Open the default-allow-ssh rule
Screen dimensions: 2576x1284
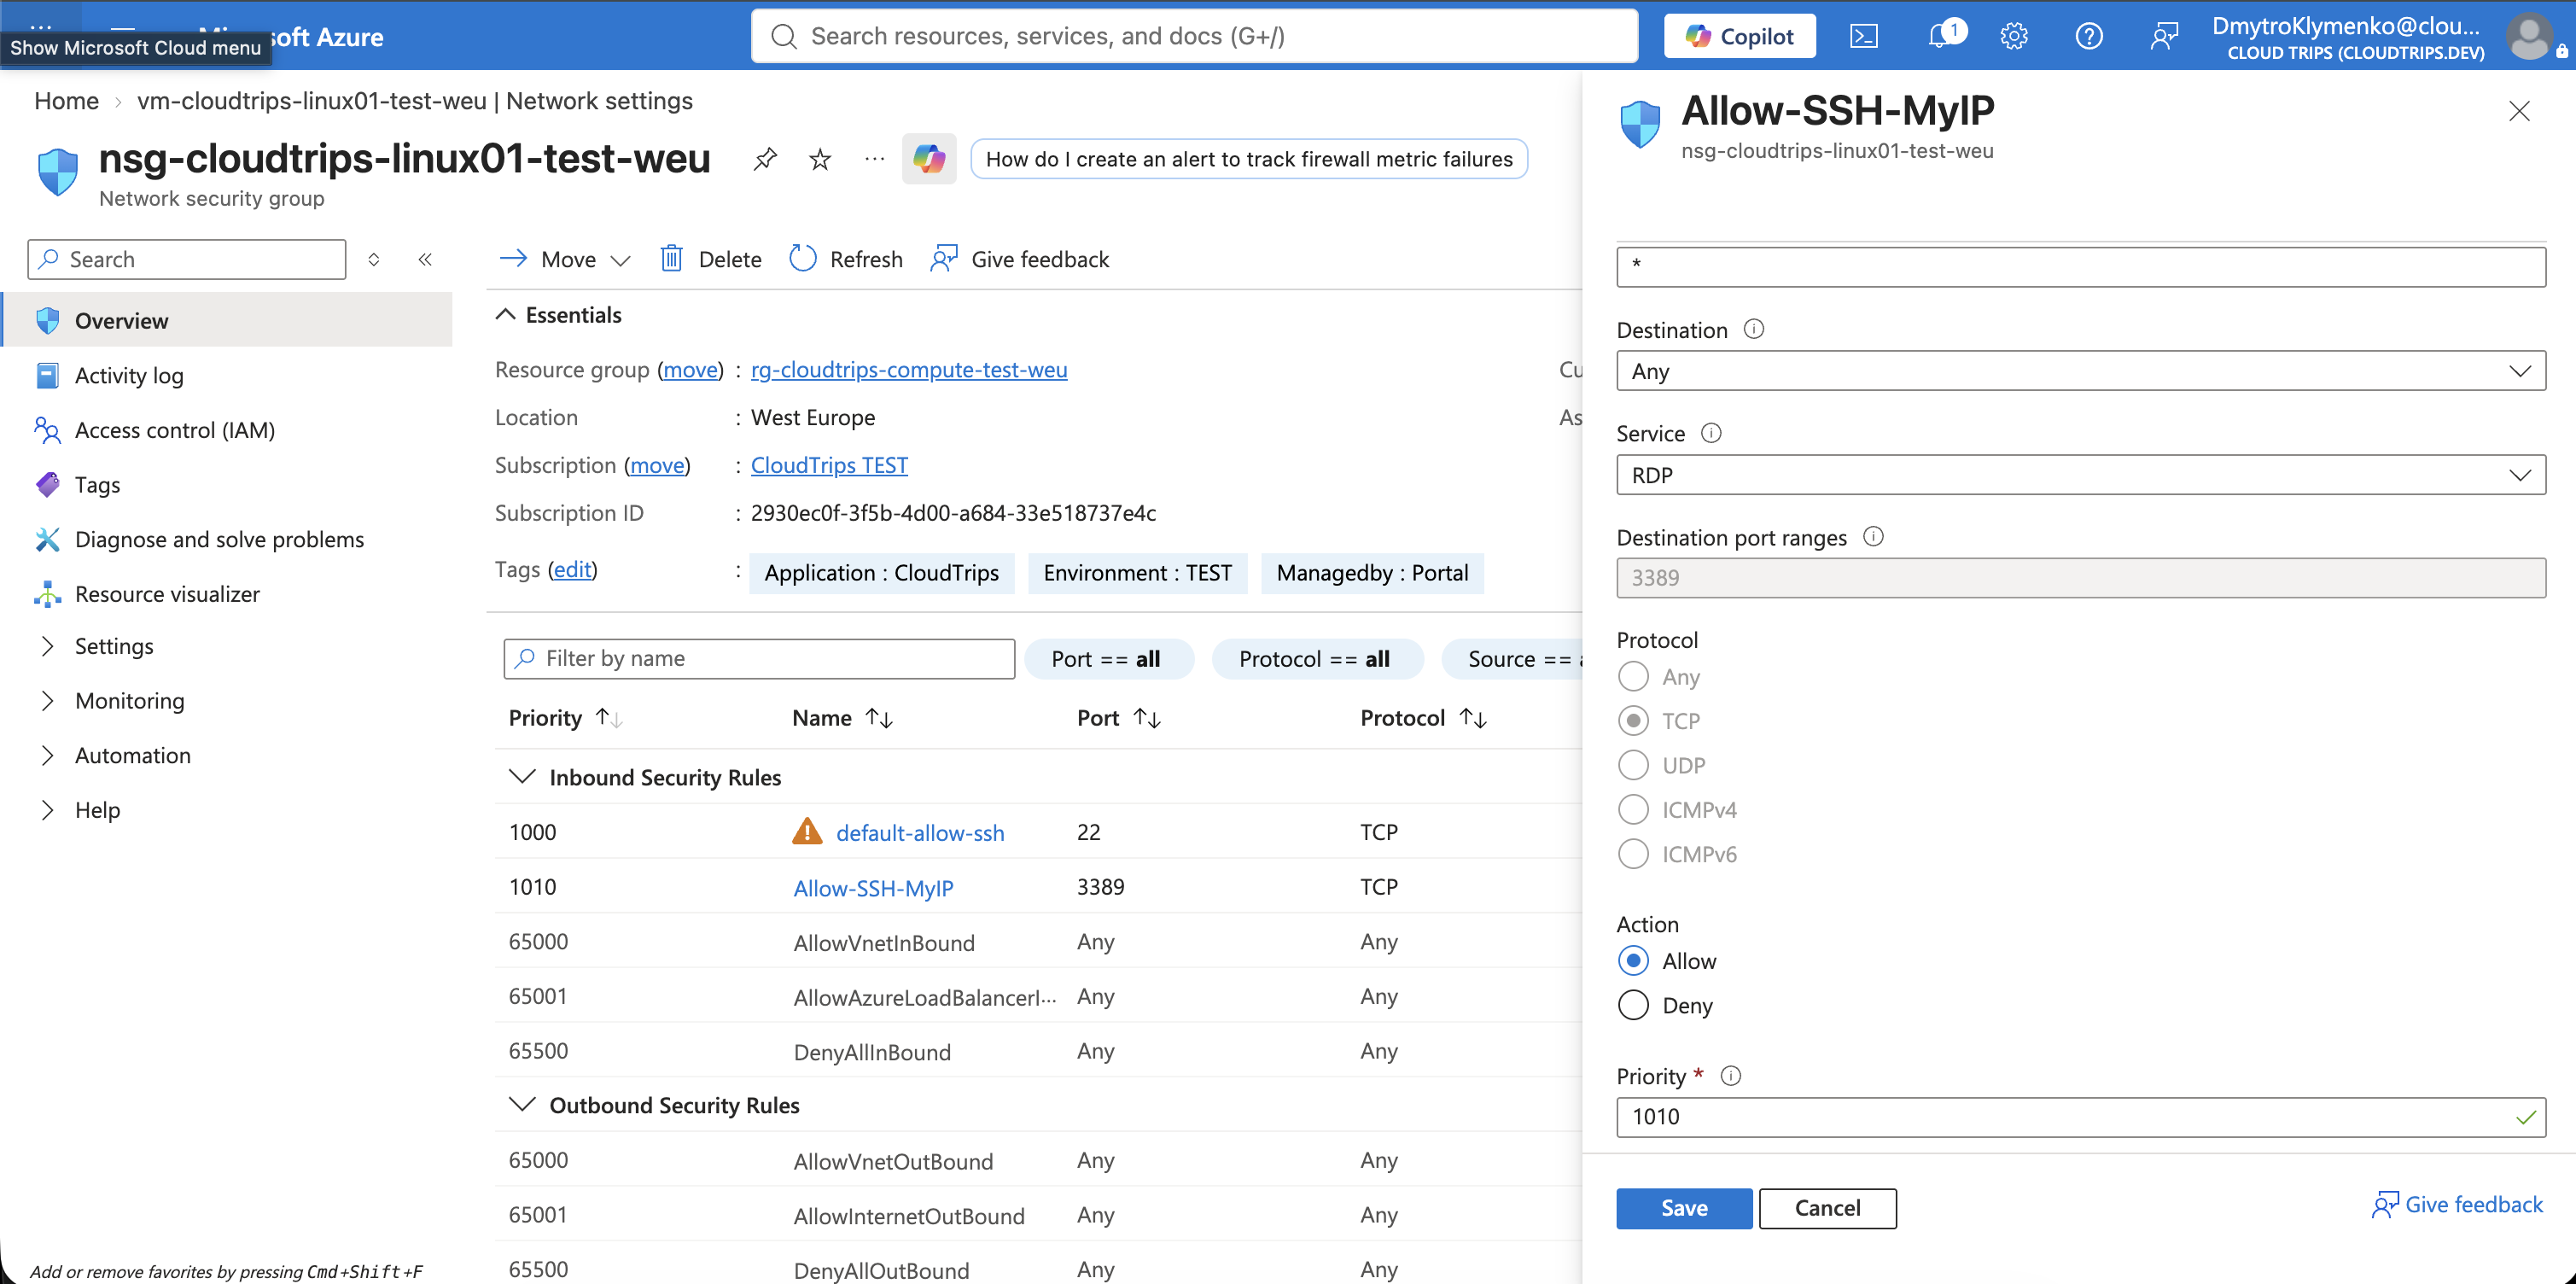920,833
